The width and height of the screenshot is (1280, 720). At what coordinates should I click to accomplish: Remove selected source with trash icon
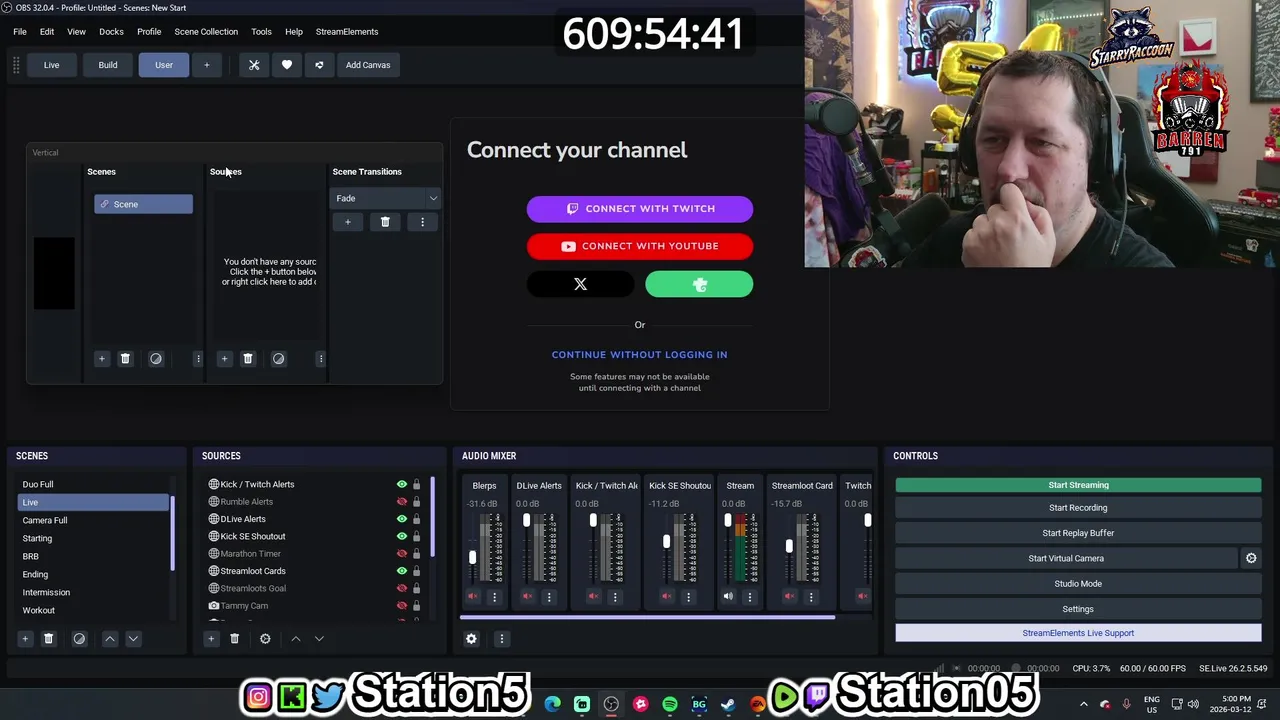[x=235, y=638]
